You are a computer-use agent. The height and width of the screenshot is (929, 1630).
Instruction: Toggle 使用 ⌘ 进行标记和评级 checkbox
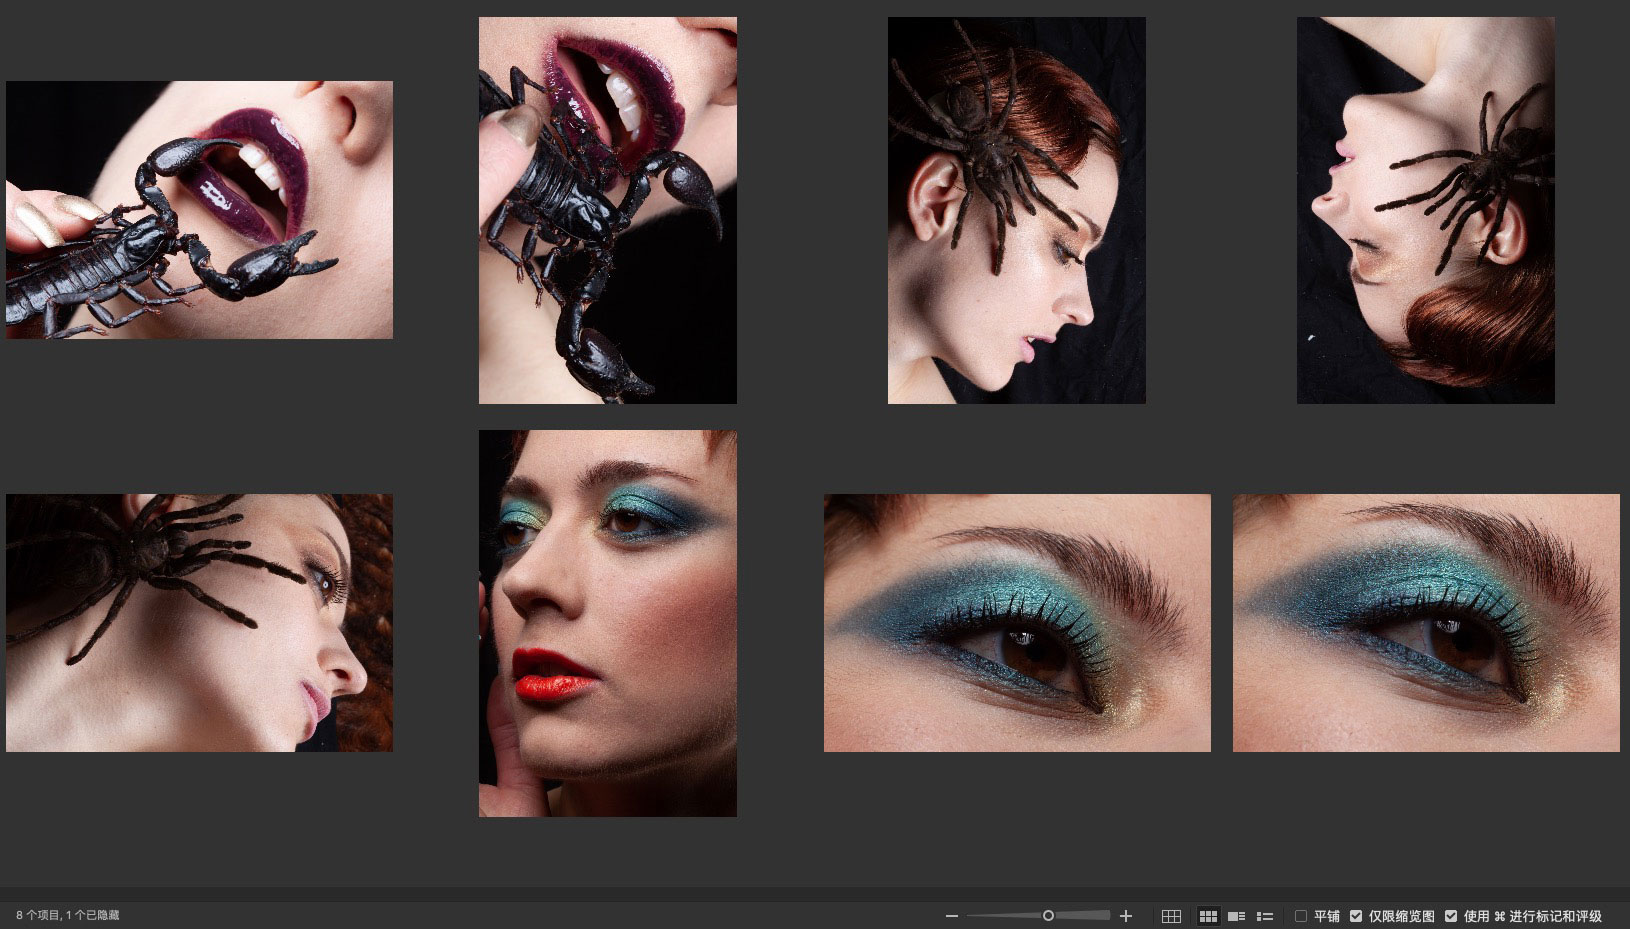[x=1451, y=916]
